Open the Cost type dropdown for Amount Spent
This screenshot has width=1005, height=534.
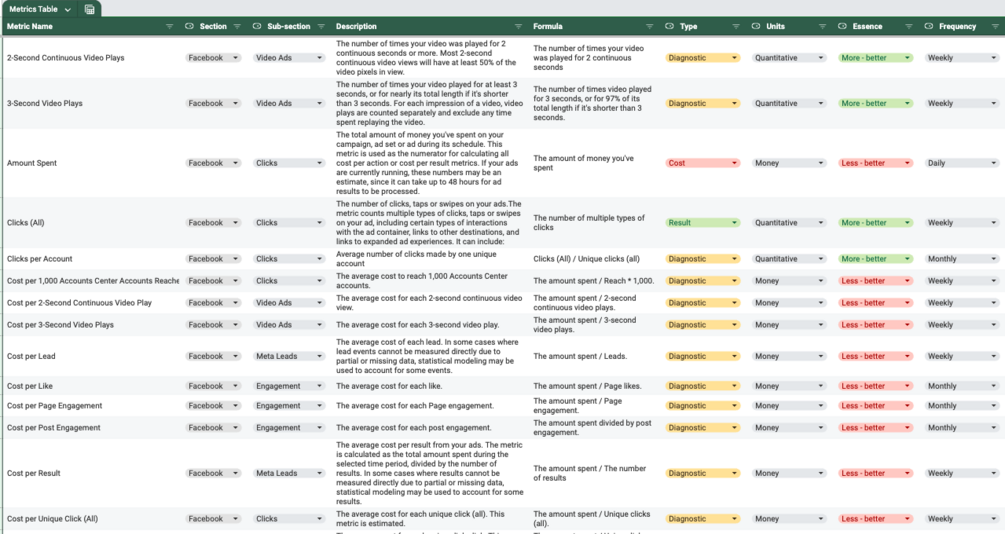(x=702, y=163)
